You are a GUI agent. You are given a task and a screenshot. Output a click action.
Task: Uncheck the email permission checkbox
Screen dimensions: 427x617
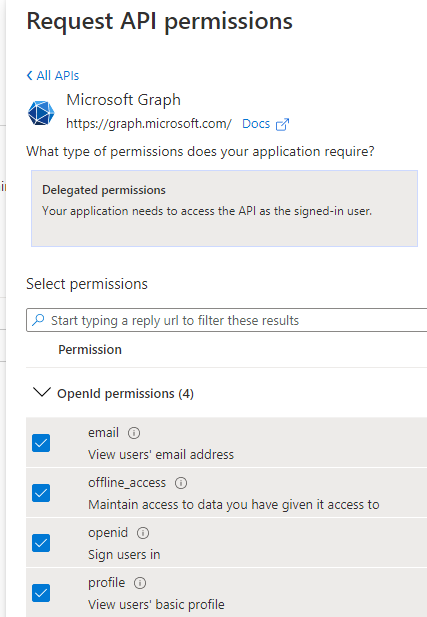(x=41, y=443)
